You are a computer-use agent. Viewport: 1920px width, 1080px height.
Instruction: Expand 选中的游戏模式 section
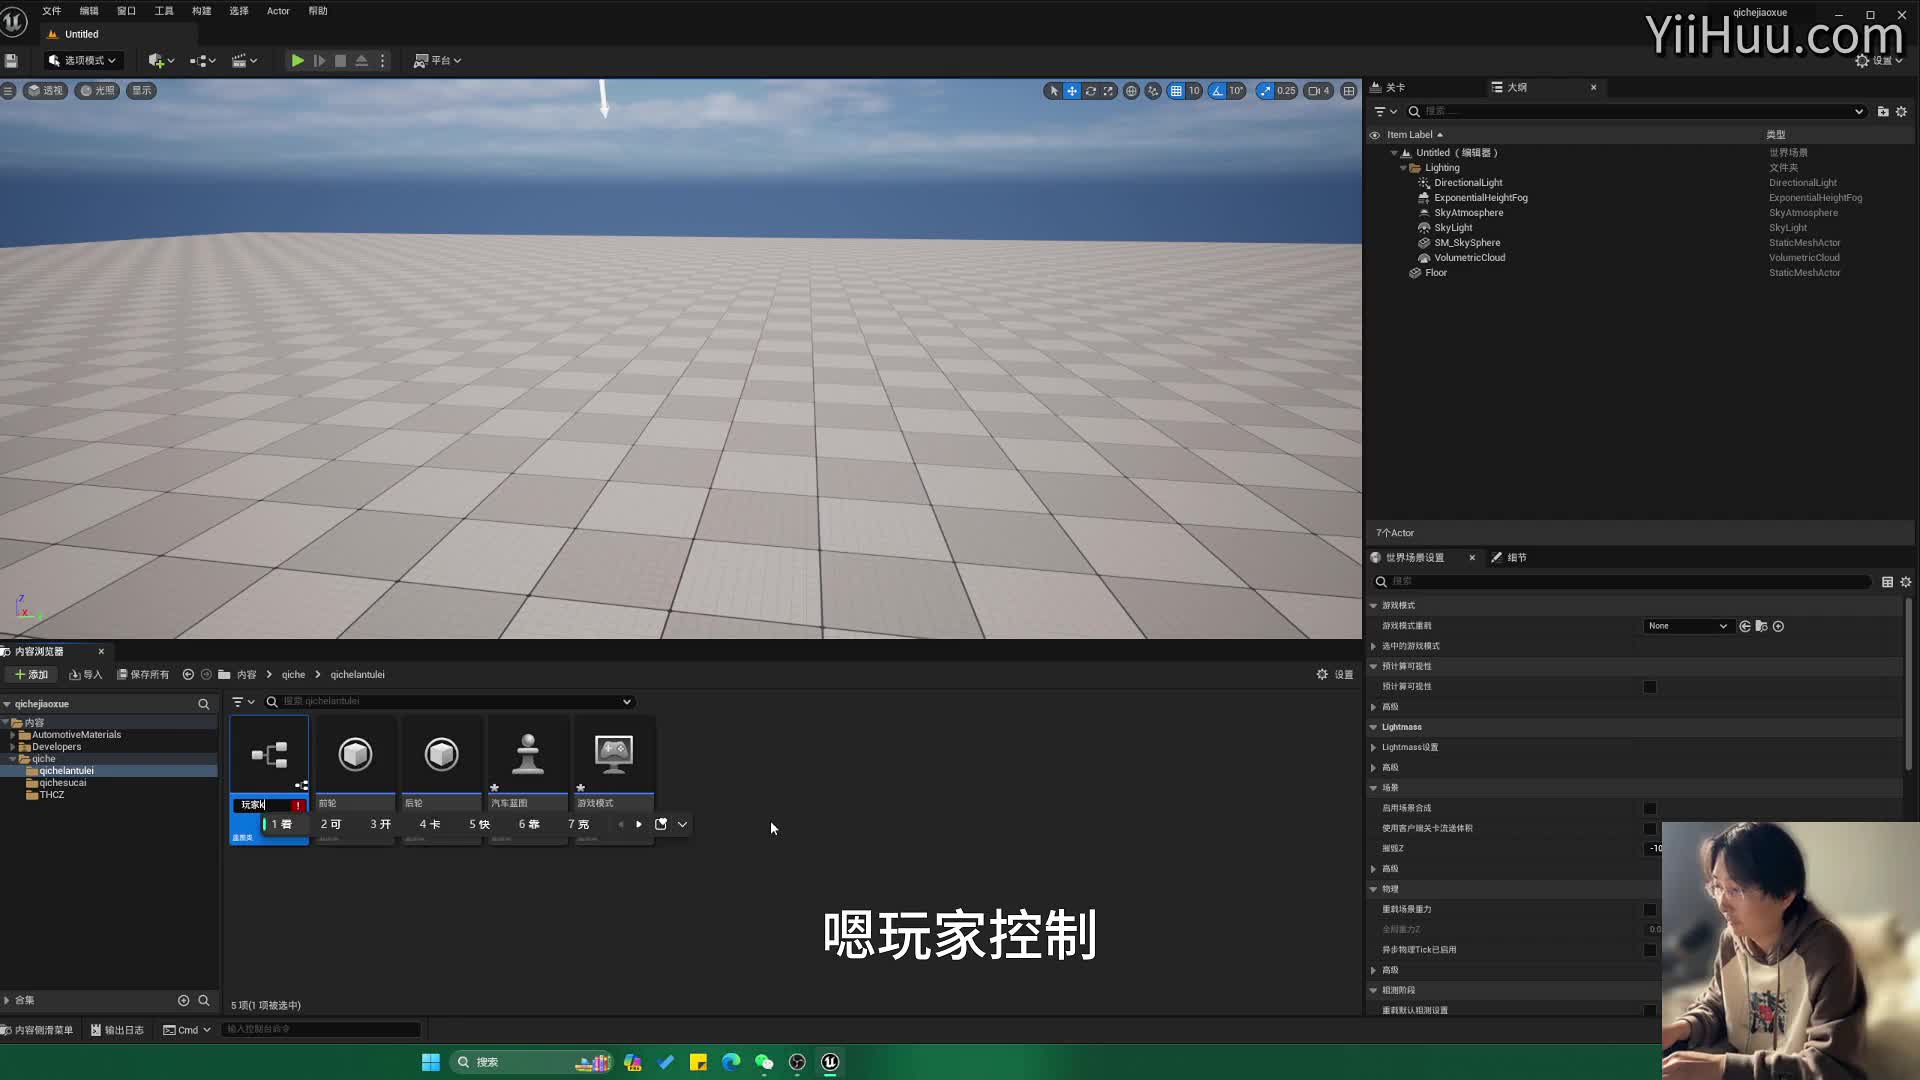(x=1373, y=646)
